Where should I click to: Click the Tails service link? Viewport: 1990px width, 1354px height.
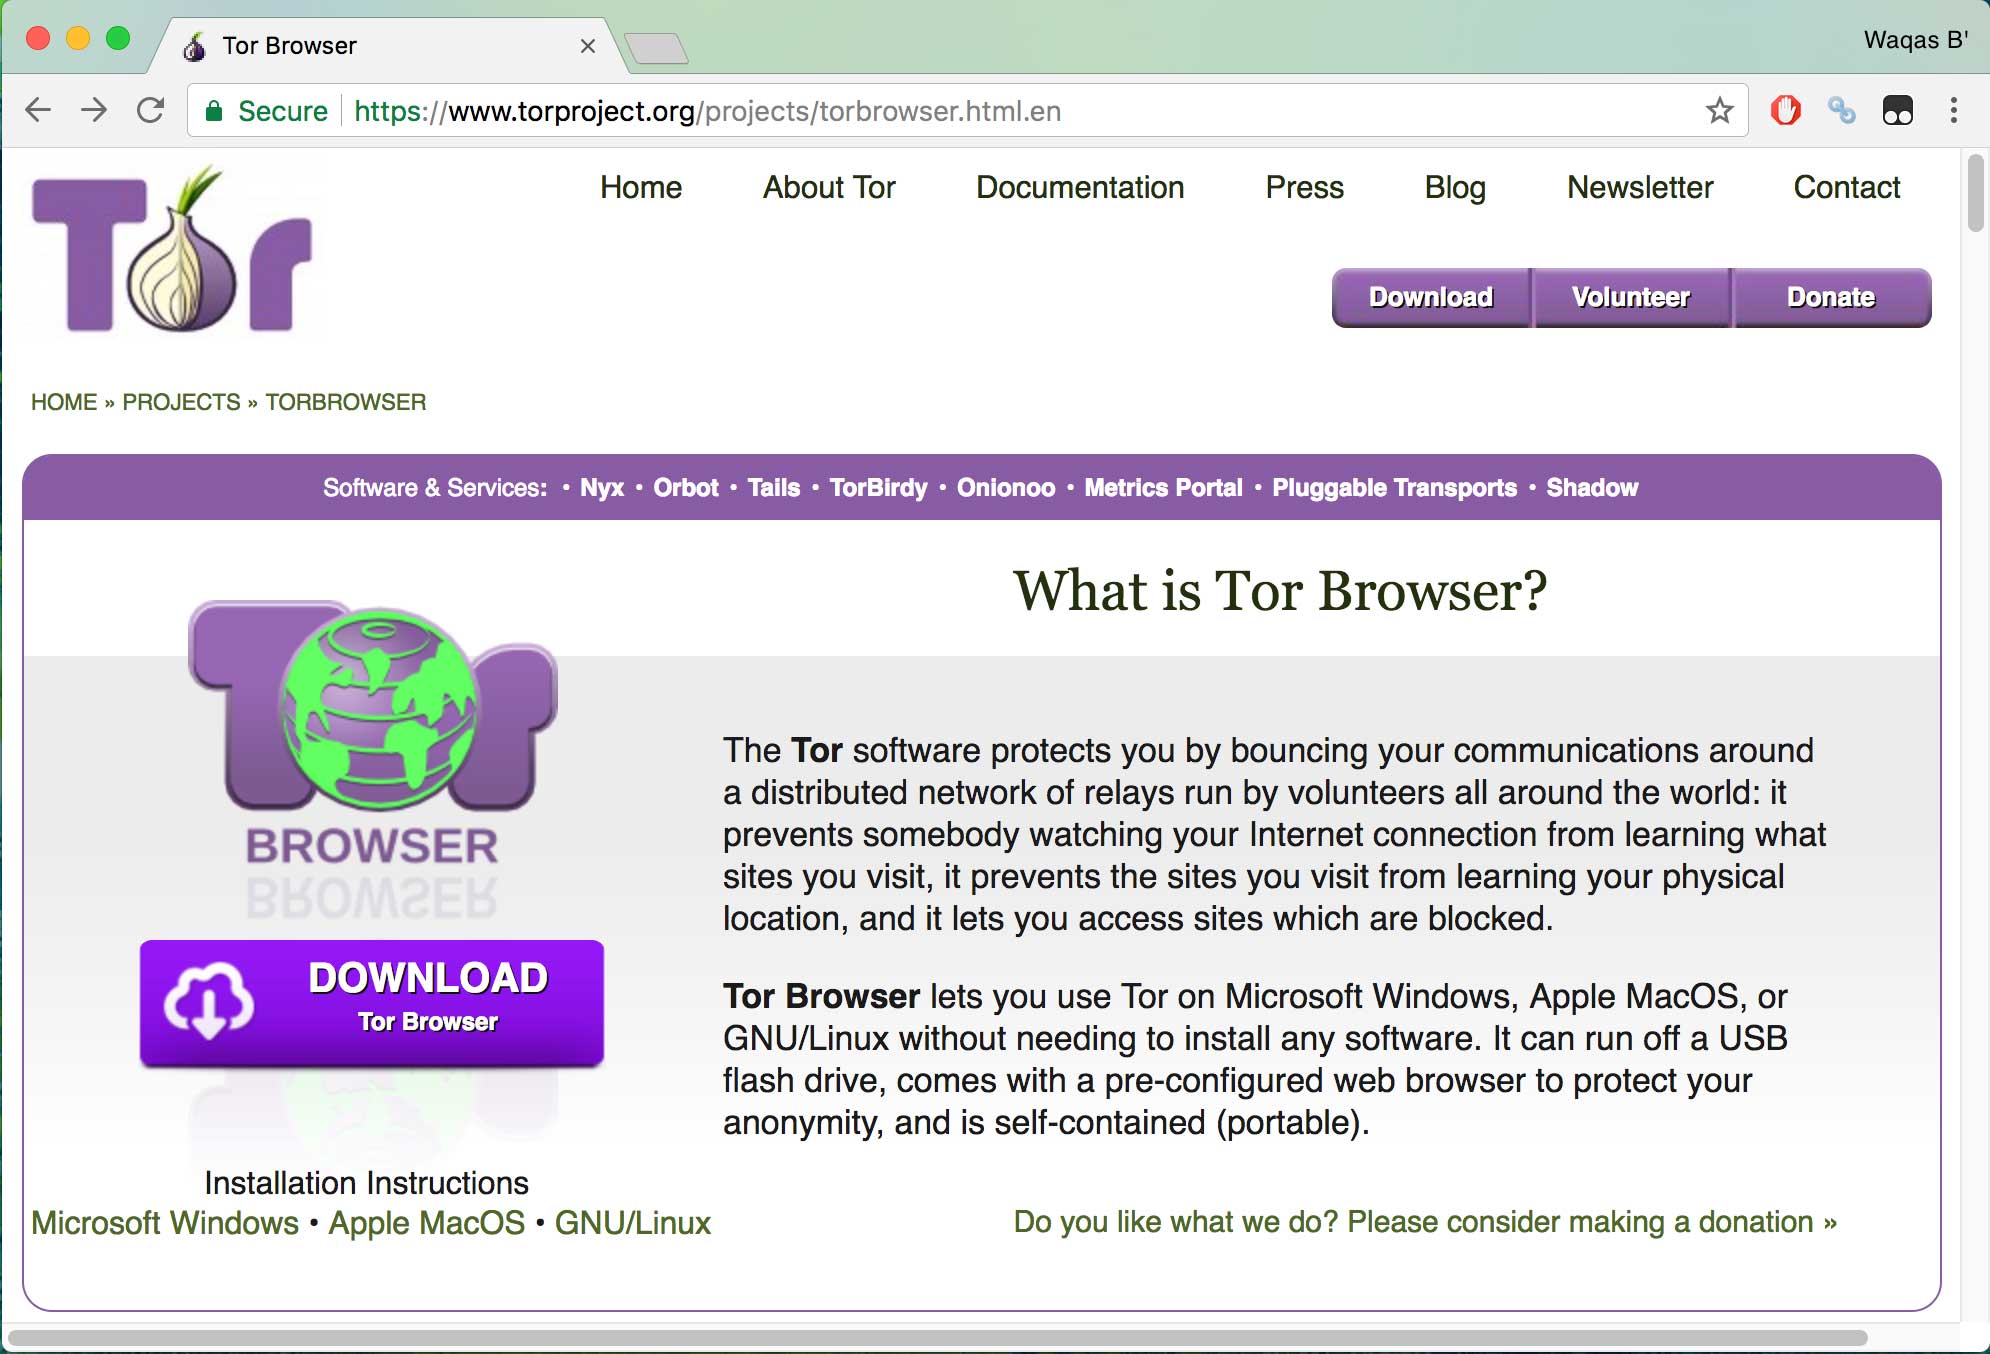point(781,487)
